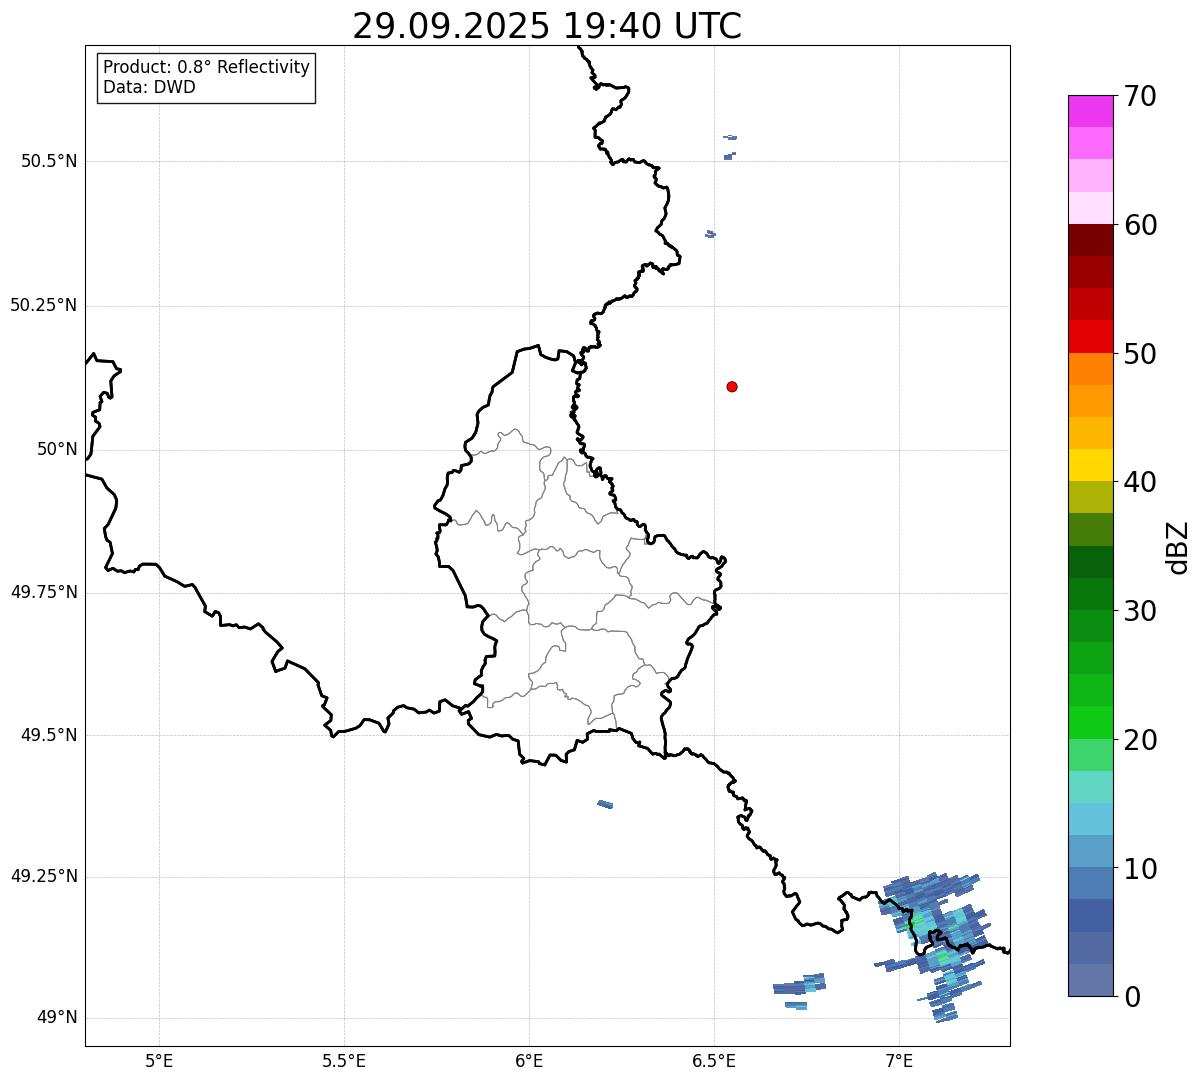This screenshot has width=1202, height=1081.
Task: Click the small isolated echo south of Luxembourg border
Action: tap(605, 804)
